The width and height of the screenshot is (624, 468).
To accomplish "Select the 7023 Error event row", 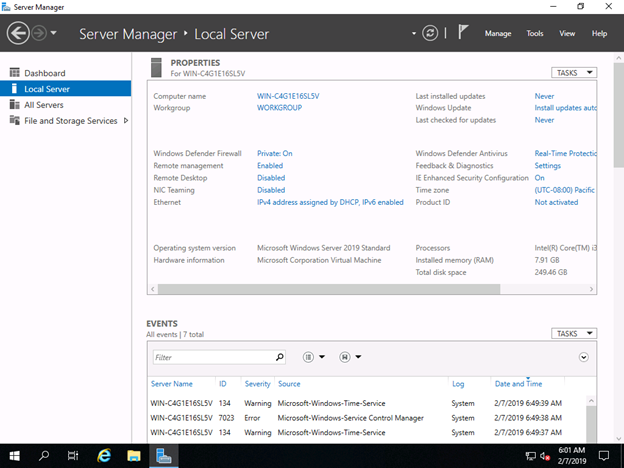I will 367,418.
